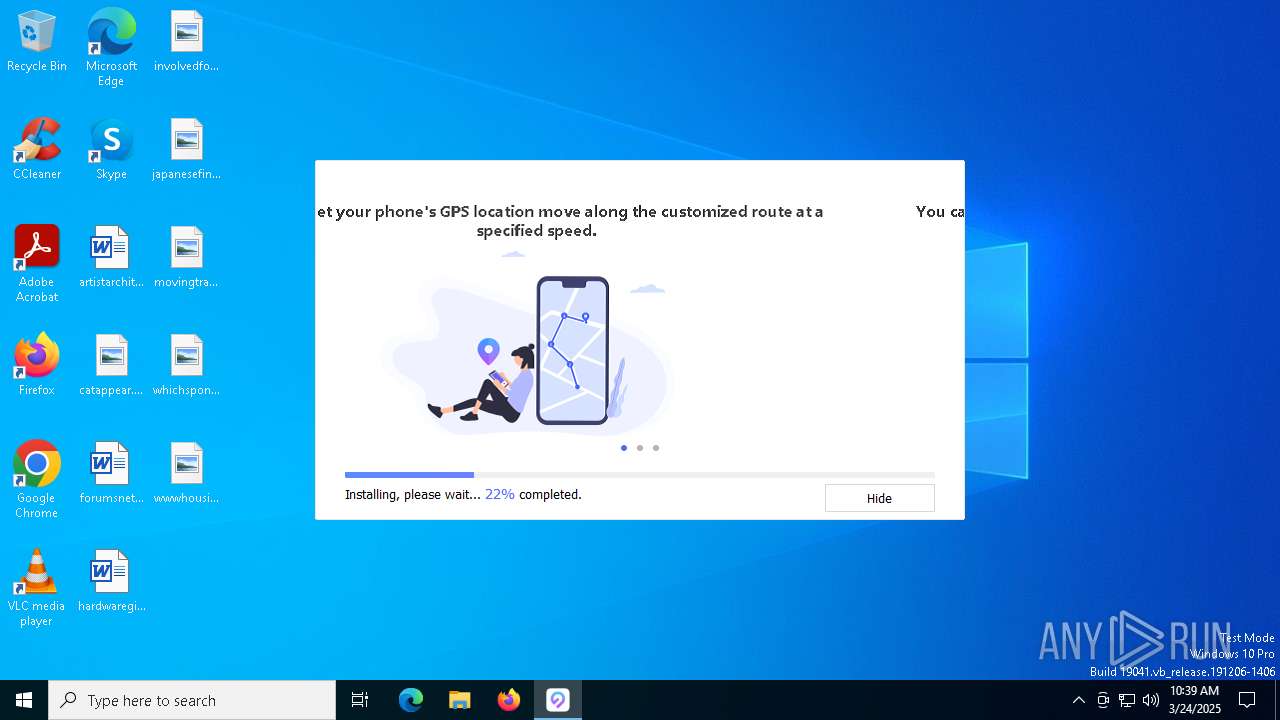1280x720 pixels.
Task: Select the whichspon... image file
Action: (186, 366)
